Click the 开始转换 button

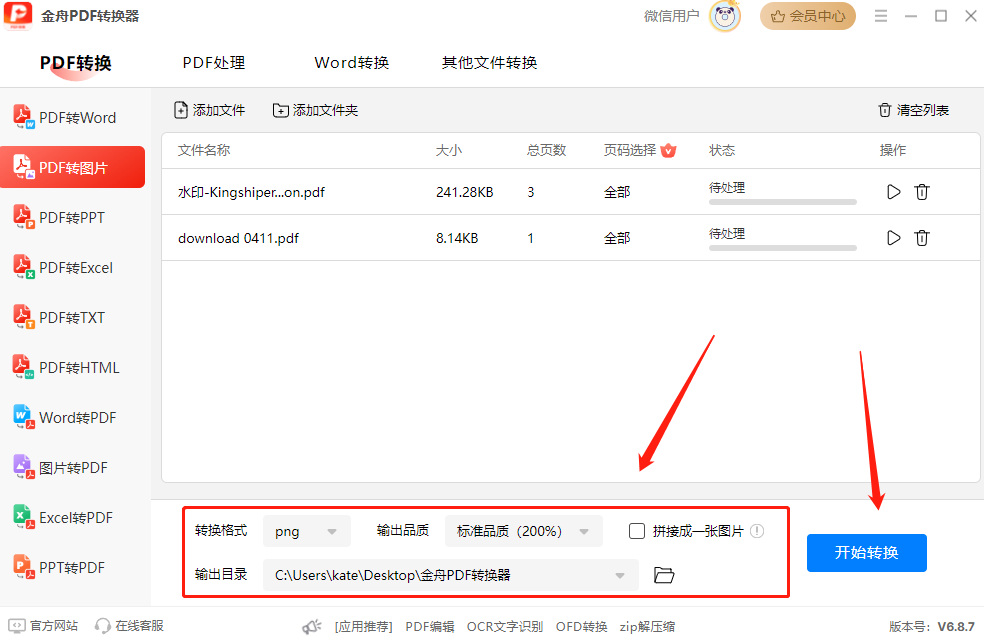point(867,553)
